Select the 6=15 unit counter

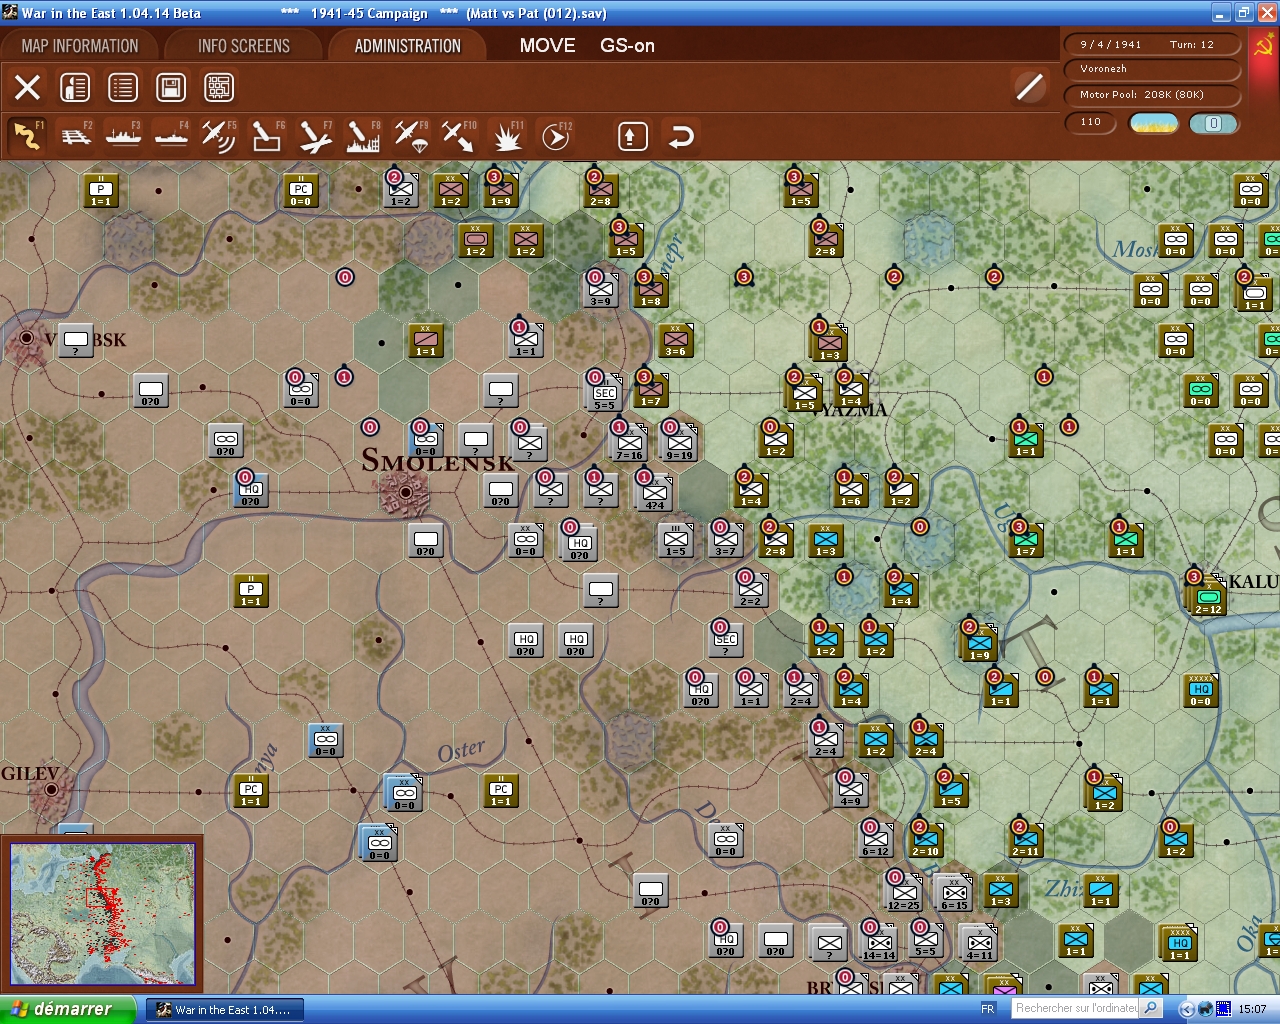tap(953, 894)
